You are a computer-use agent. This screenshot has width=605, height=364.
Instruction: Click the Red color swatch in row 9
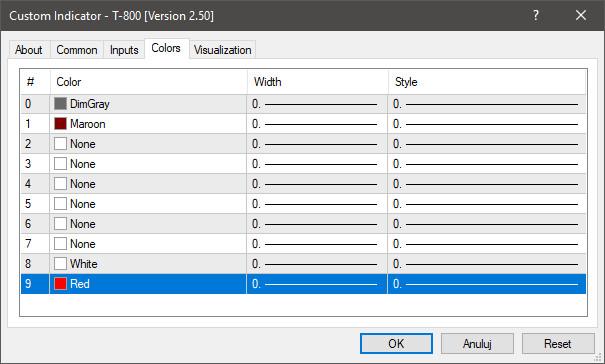pos(60,284)
